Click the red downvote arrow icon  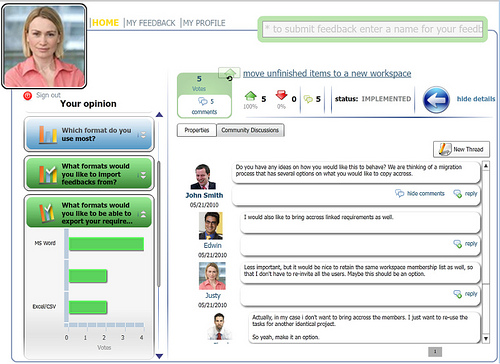[x=281, y=95]
